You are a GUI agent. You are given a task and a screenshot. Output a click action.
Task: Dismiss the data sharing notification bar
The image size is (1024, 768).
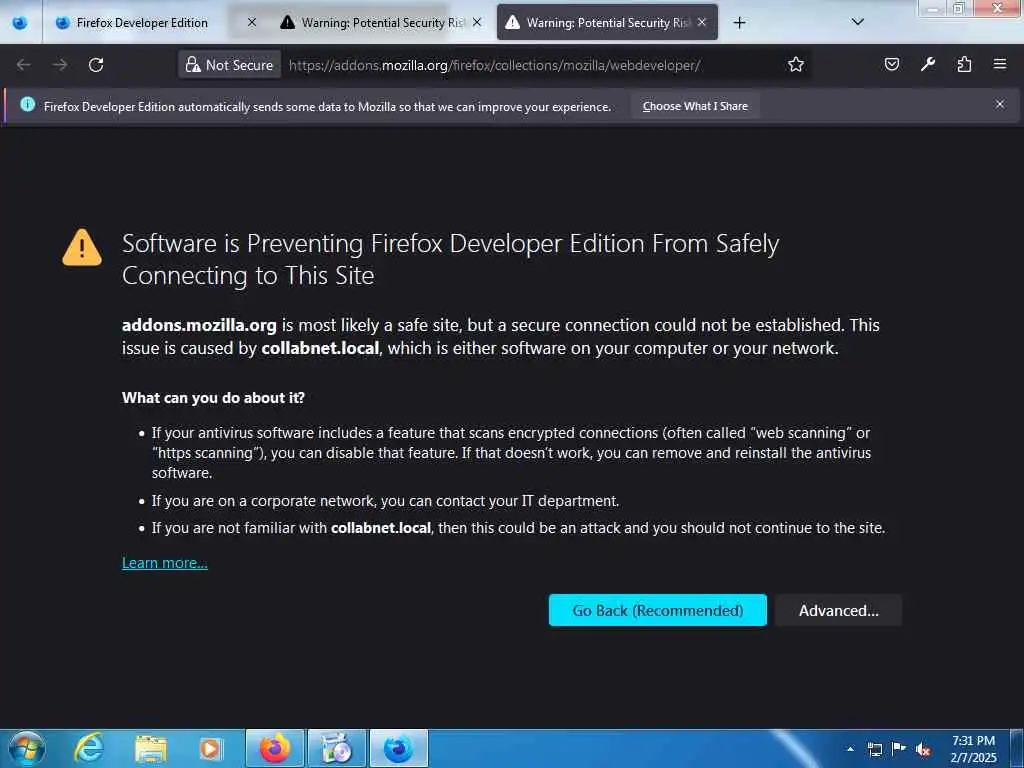(1000, 104)
